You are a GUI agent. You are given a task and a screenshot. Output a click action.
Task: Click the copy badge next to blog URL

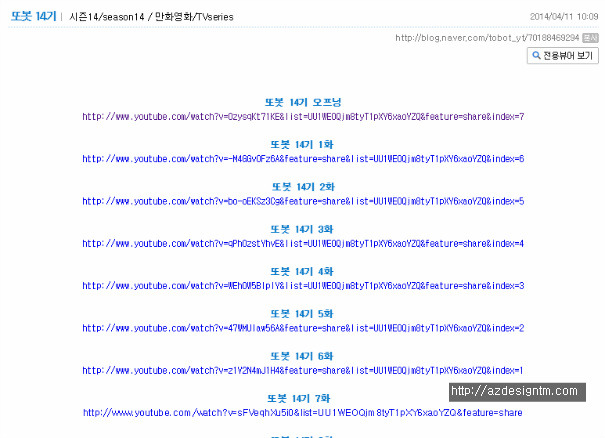[x=590, y=38]
